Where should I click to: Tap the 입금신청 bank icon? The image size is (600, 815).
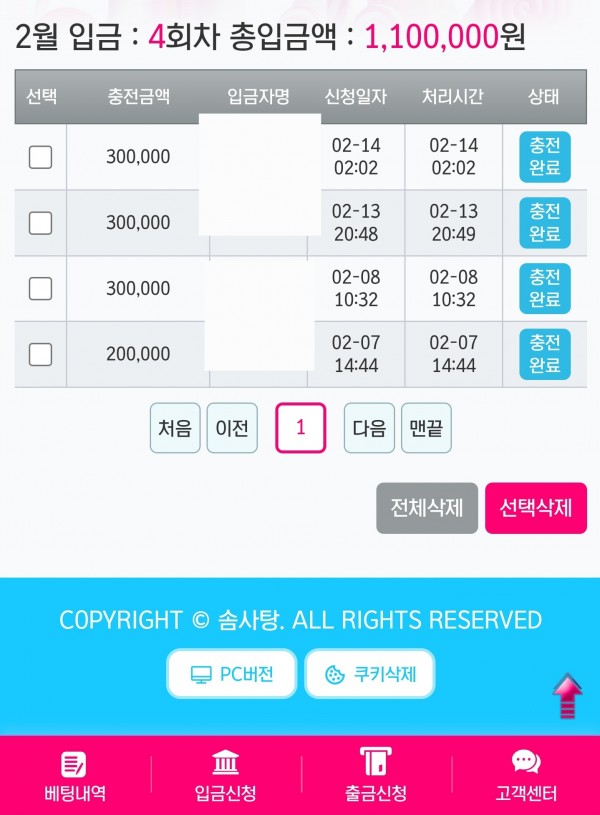[225, 763]
